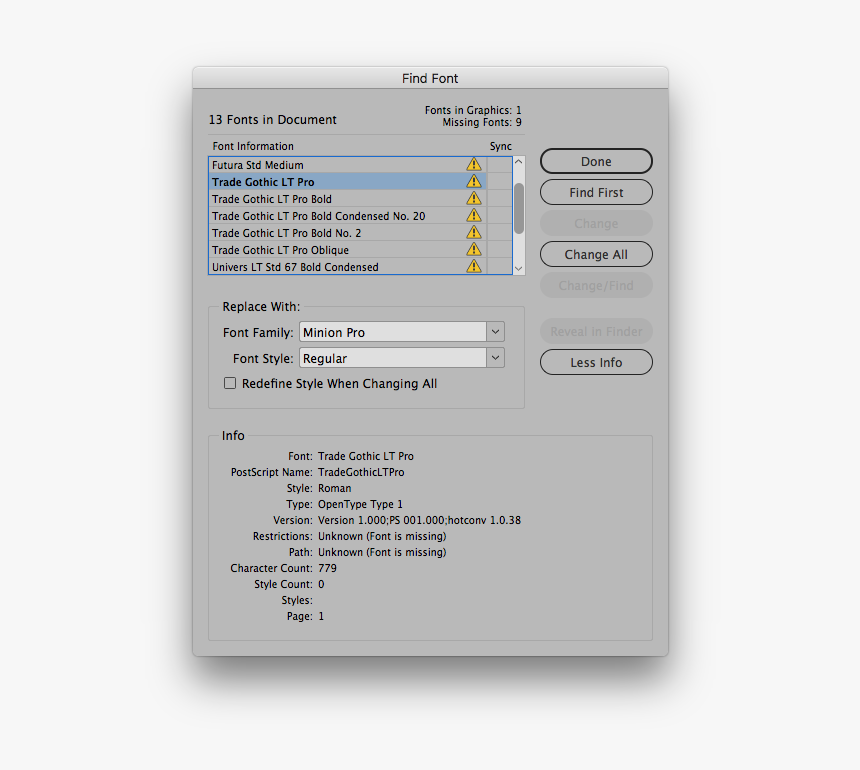Image resolution: width=860 pixels, height=770 pixels.
Task: Click the Sync cell for Futura Std Medium
Action: 500,165
